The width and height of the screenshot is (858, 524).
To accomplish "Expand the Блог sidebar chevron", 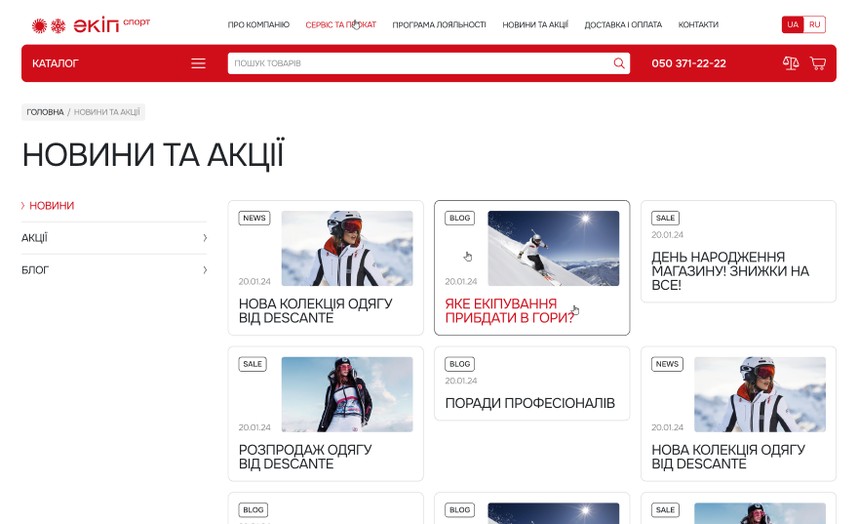I will coord(205,270).
